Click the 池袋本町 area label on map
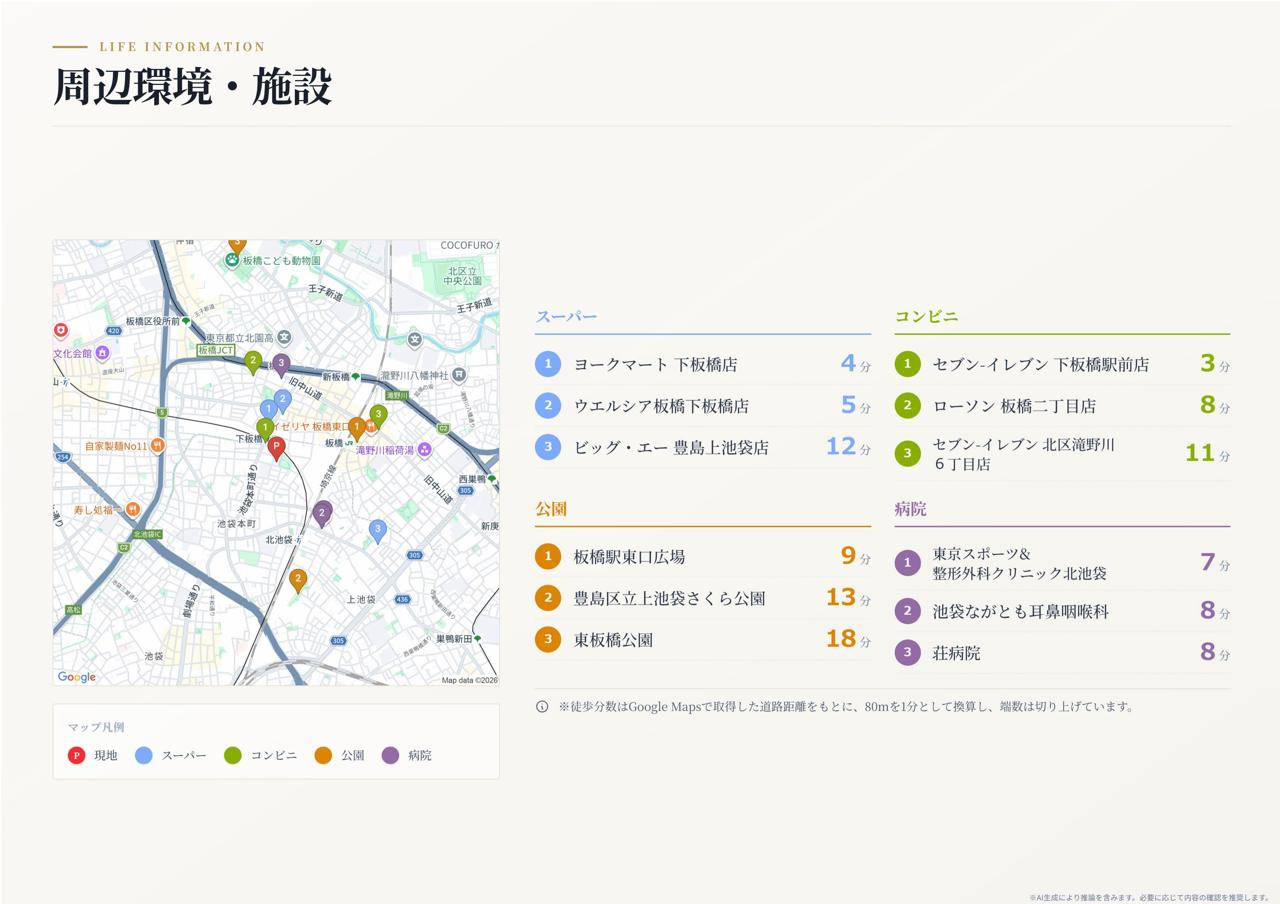The height and width of the screenshot is (904, 1280). (x=236, y=524)
